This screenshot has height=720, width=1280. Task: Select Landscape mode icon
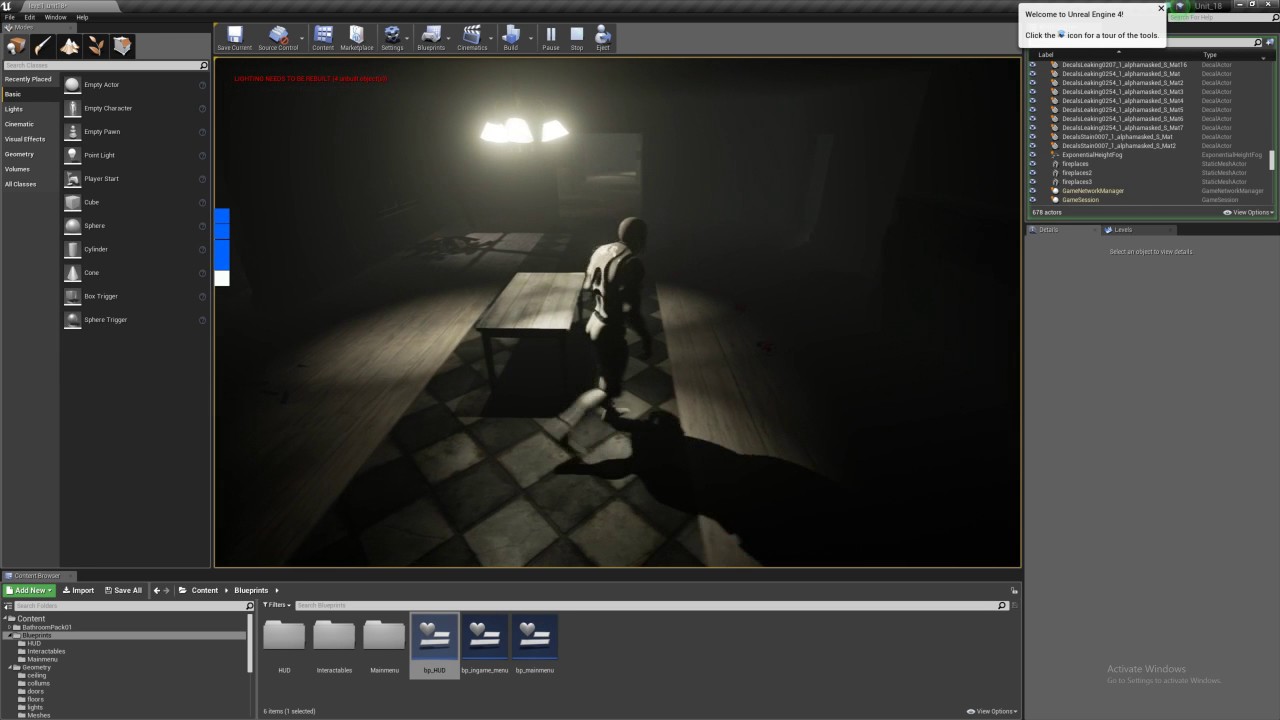pos(69,46)
